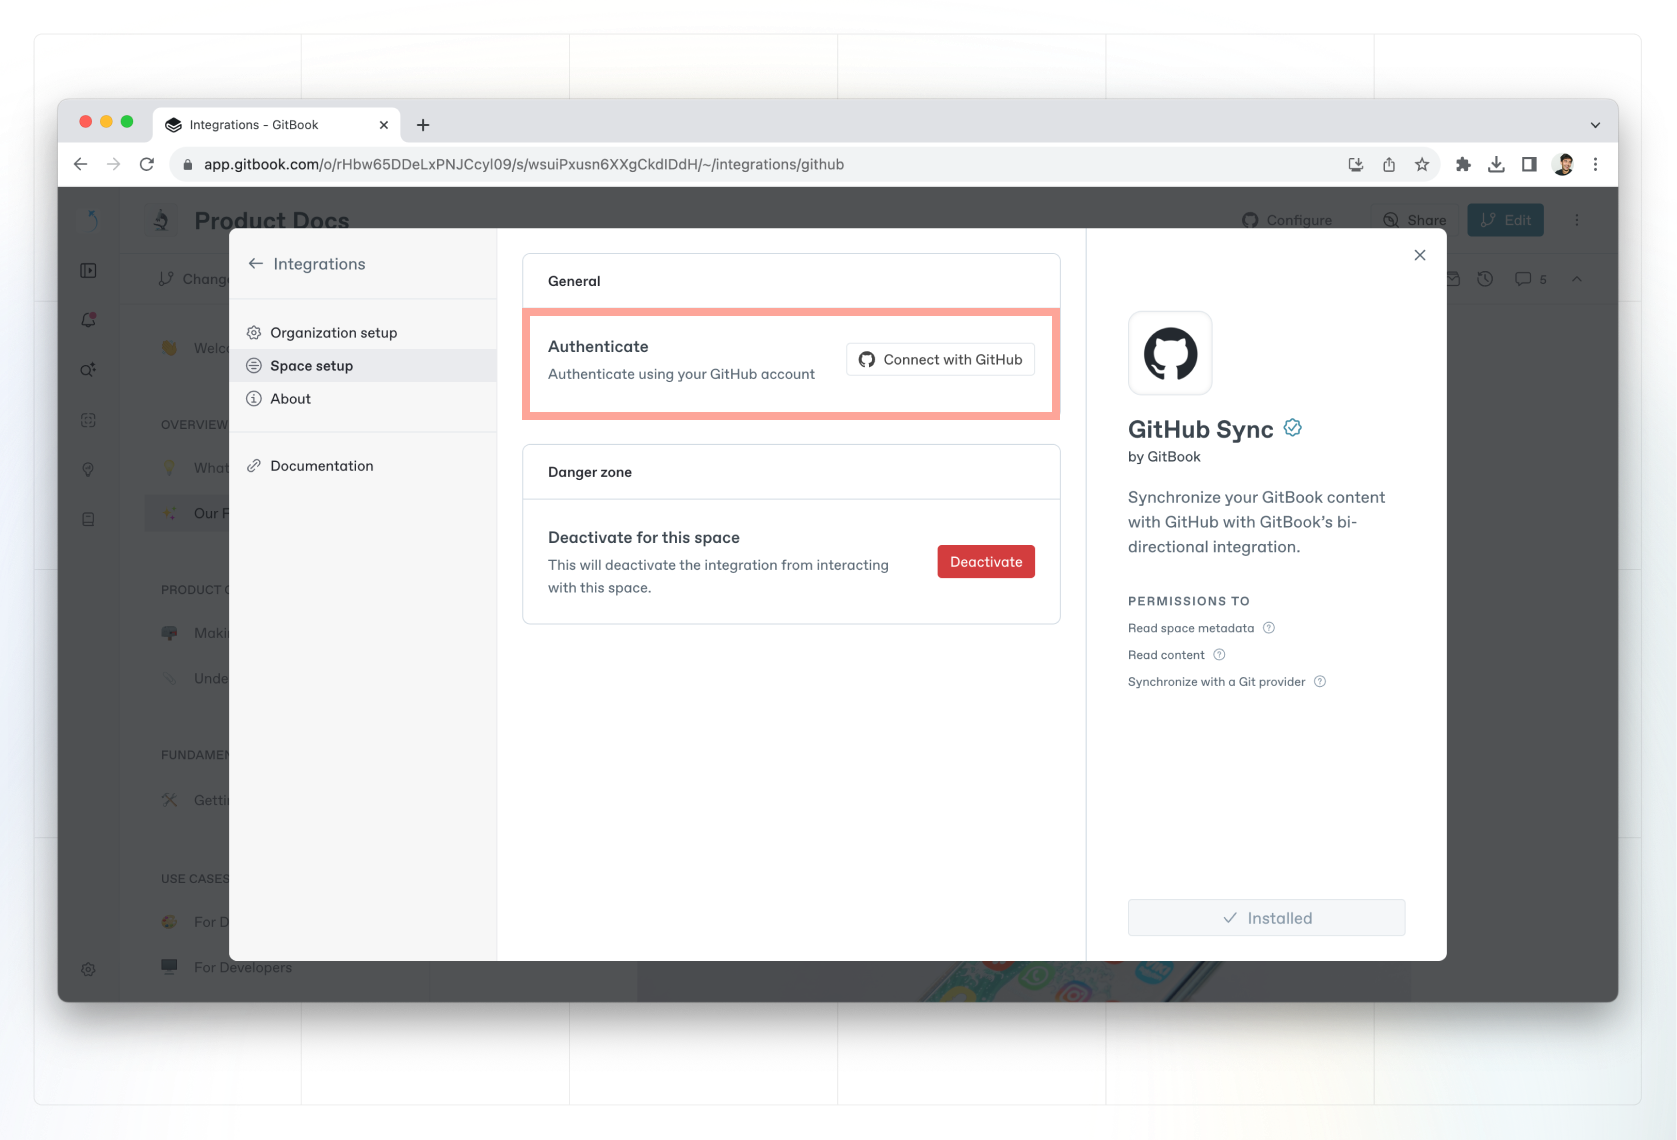Bookmark this page with the star icon
Image resolution: width=1677 pixels, height=1140 pixels.
pos(1422,165)
